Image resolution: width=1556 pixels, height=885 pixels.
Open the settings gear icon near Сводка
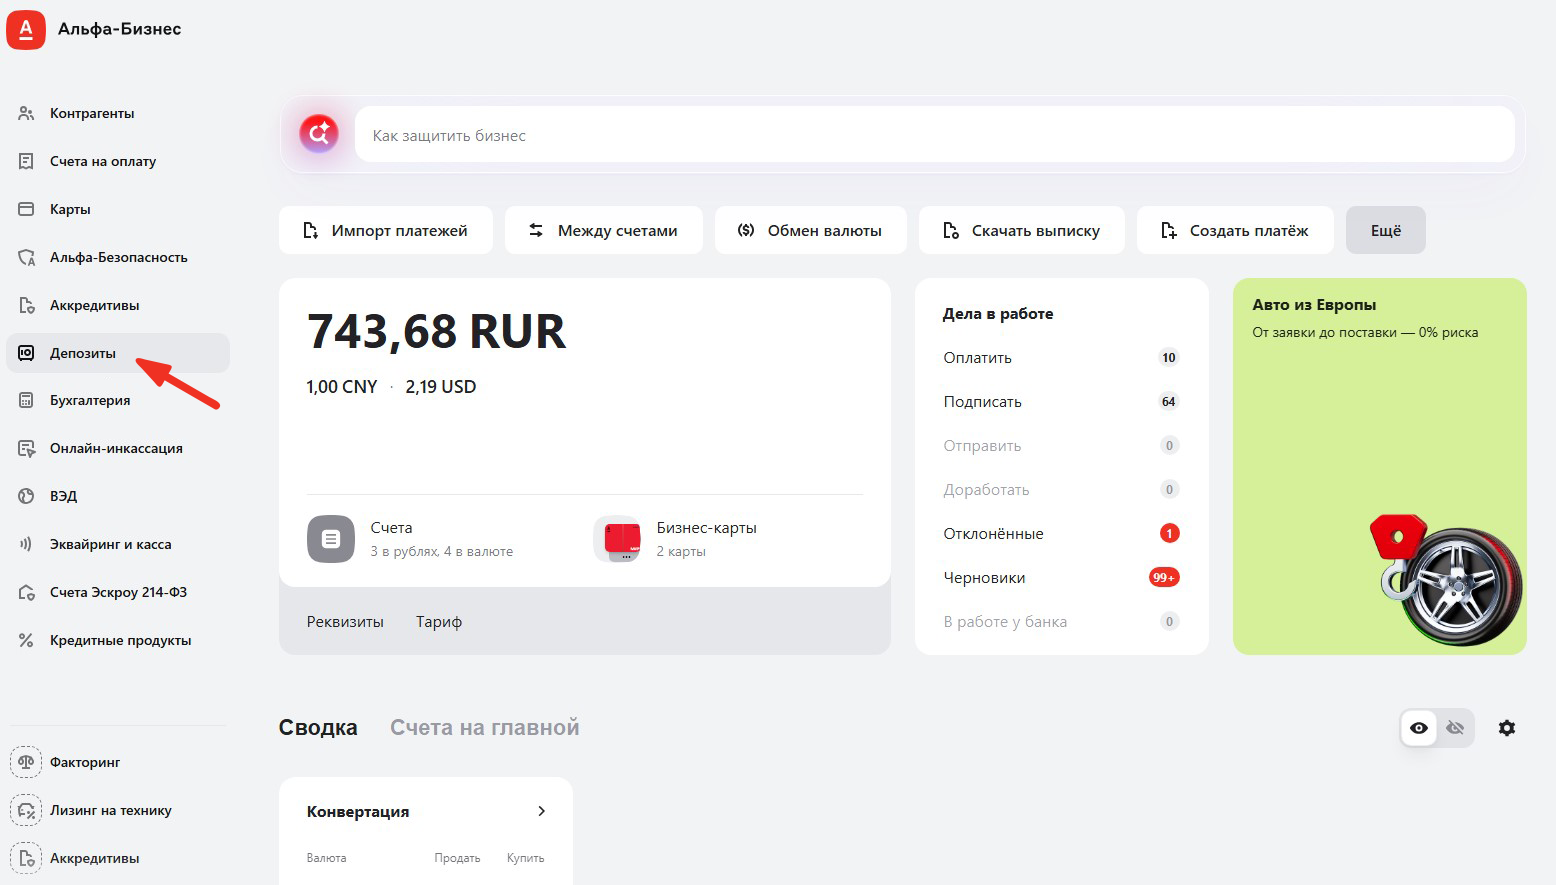tap(1506, 728)
